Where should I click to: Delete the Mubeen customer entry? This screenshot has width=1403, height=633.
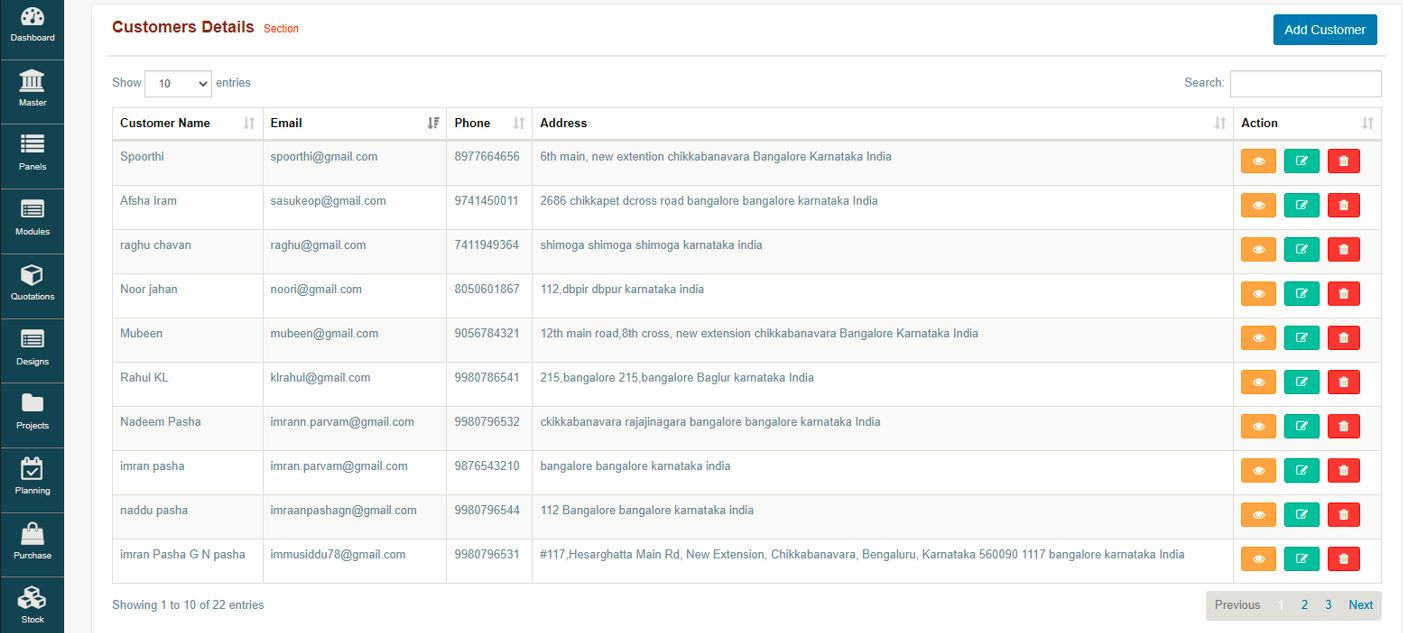pos(1343,337)
